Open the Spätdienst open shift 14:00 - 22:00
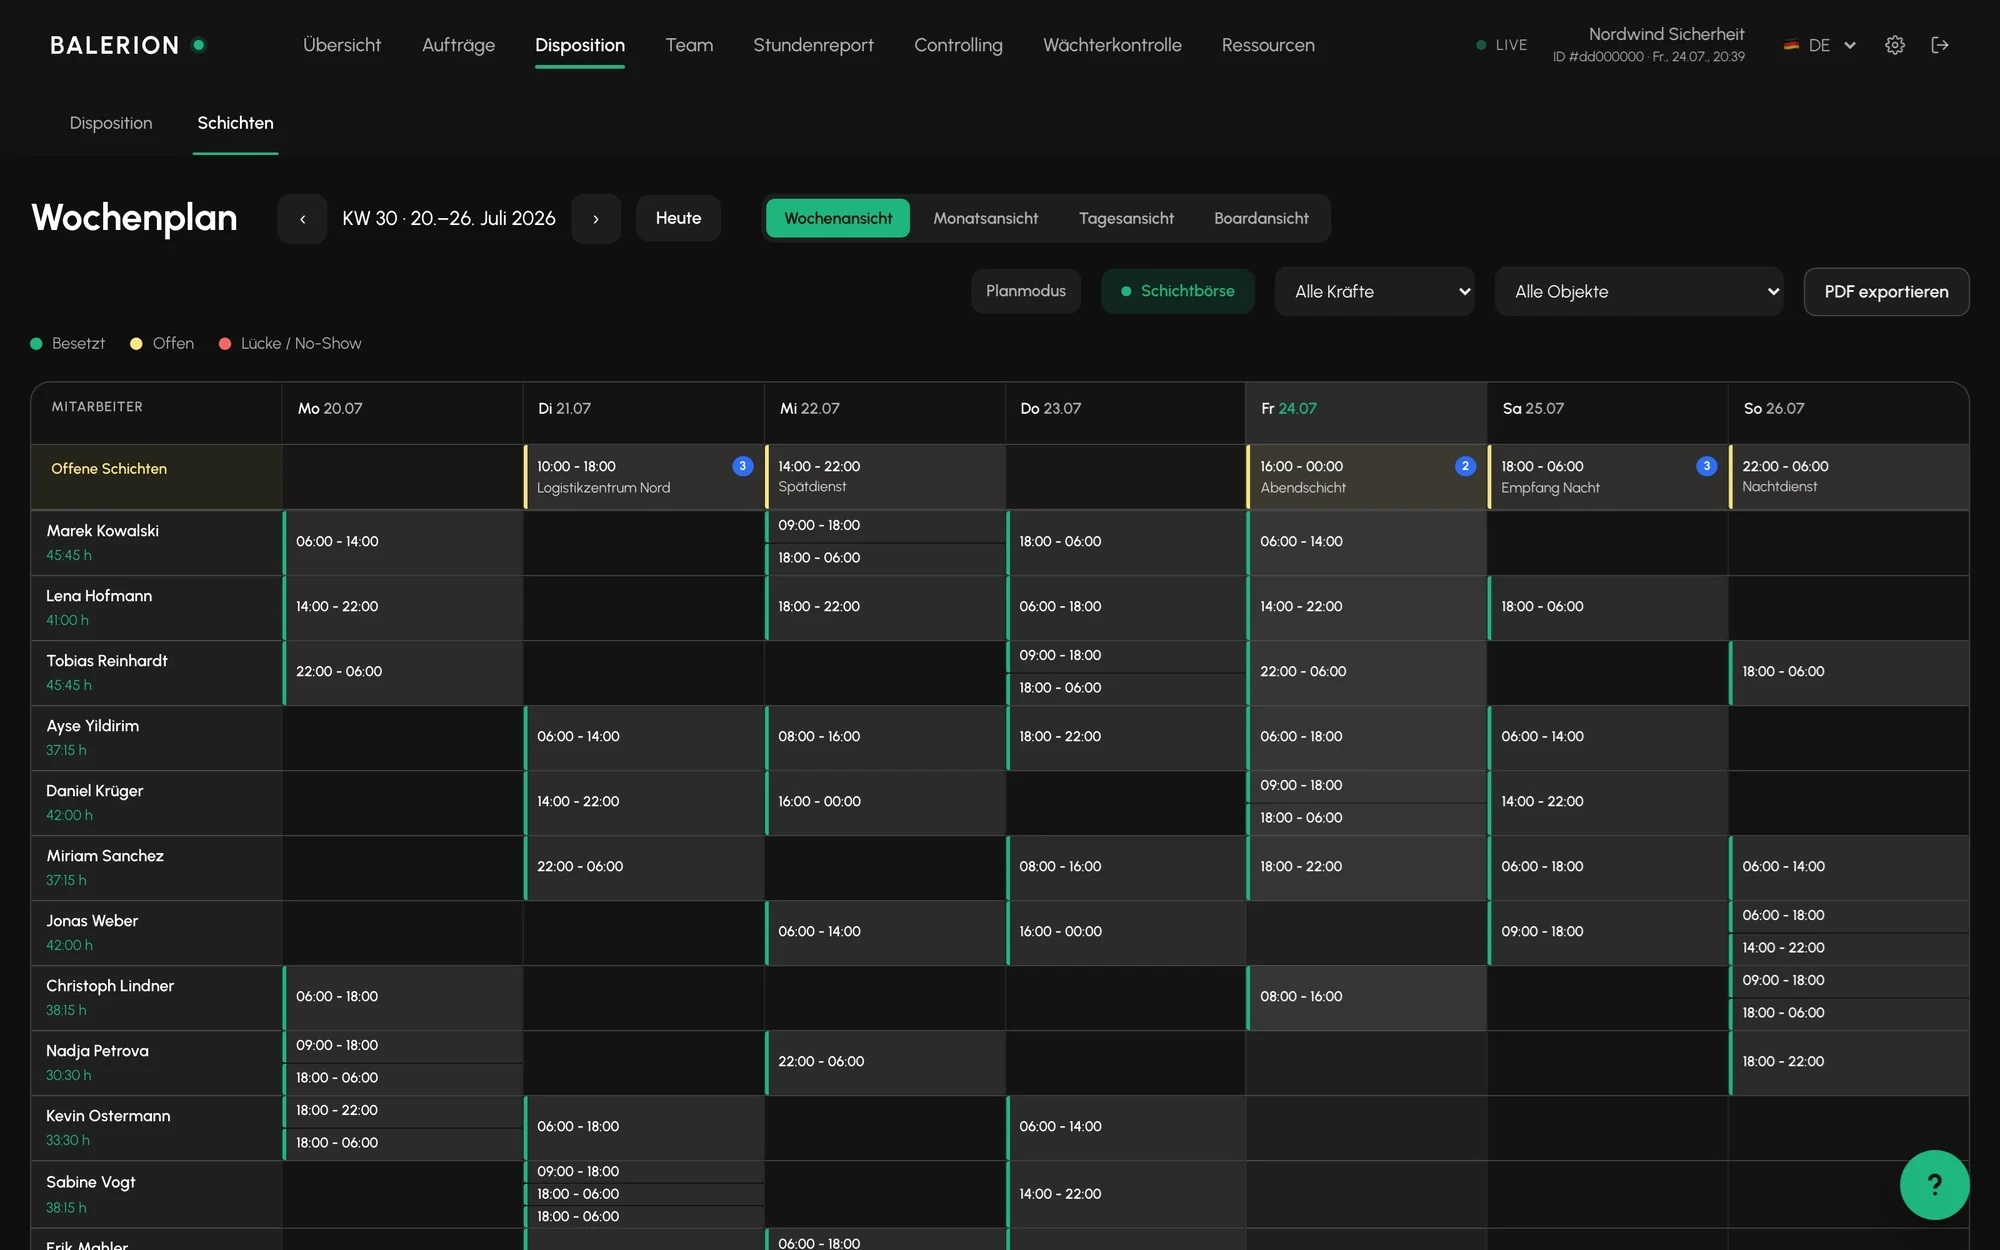The width and height of the screenshot is (2000, 1250). pos(885,477)
